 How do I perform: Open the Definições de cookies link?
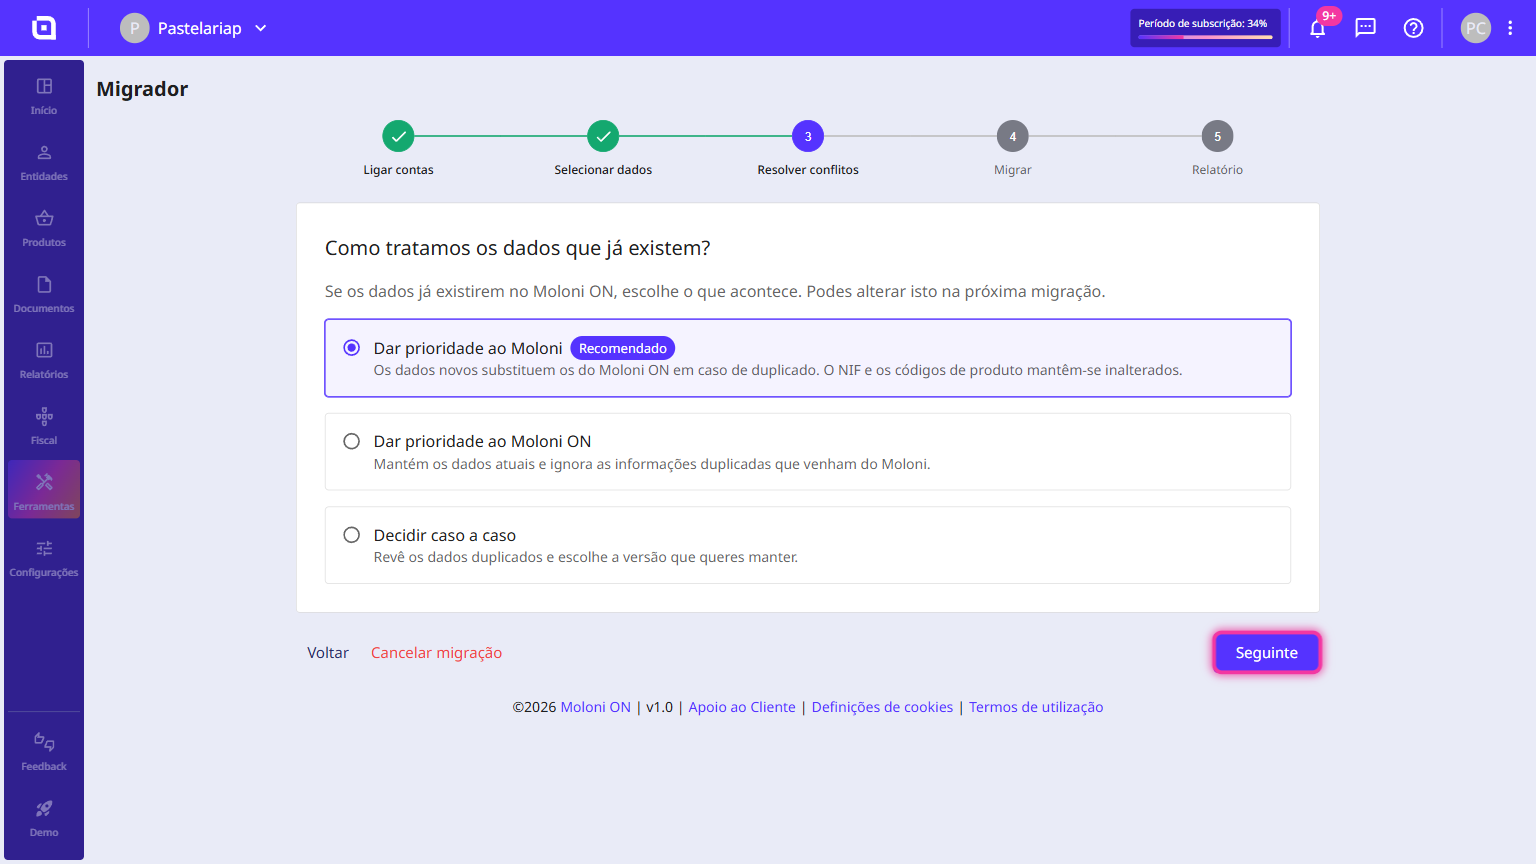click(882, 707)
